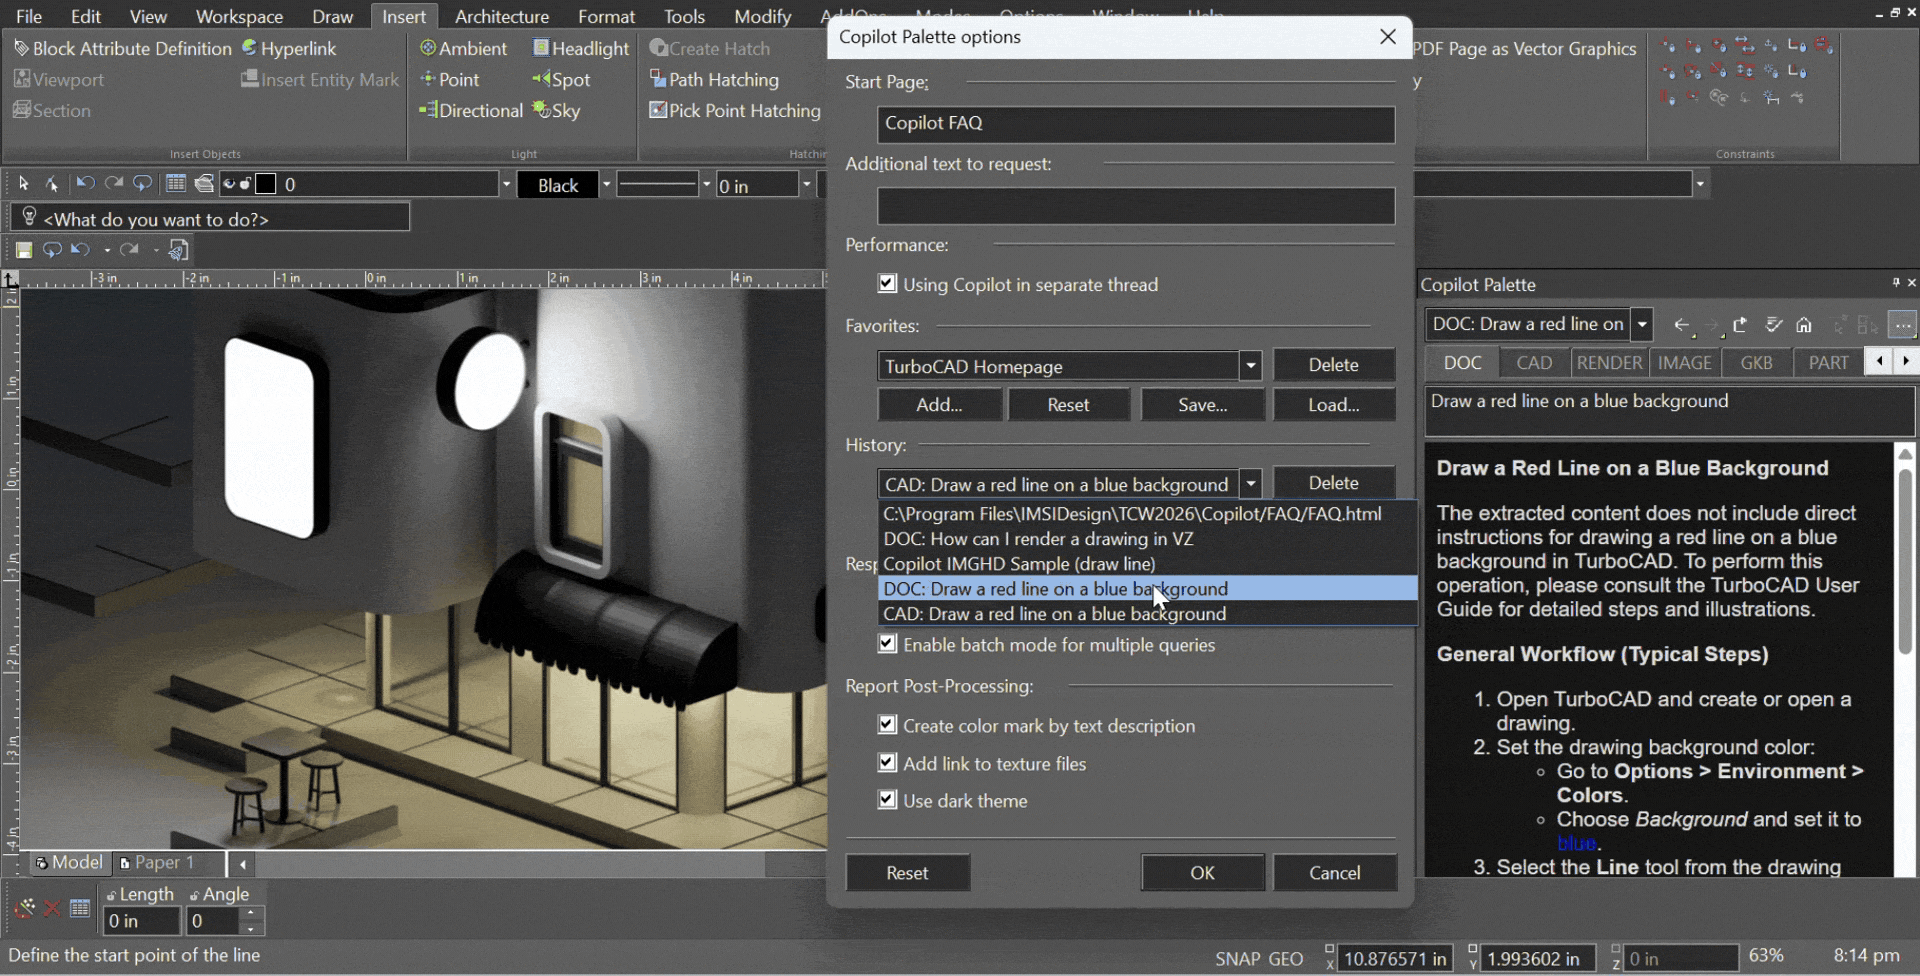Collapse the History dropdown arrow

[1250, 484]
